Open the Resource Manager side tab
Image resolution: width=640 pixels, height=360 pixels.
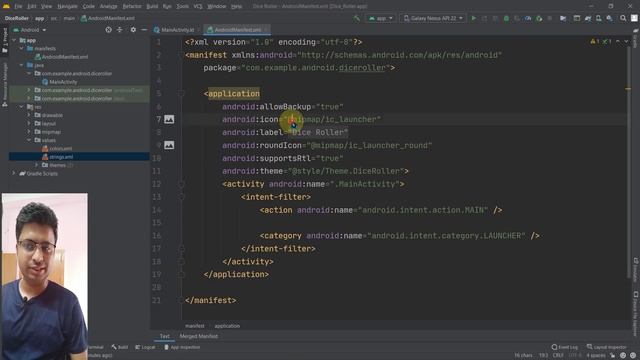coord(5,84)
